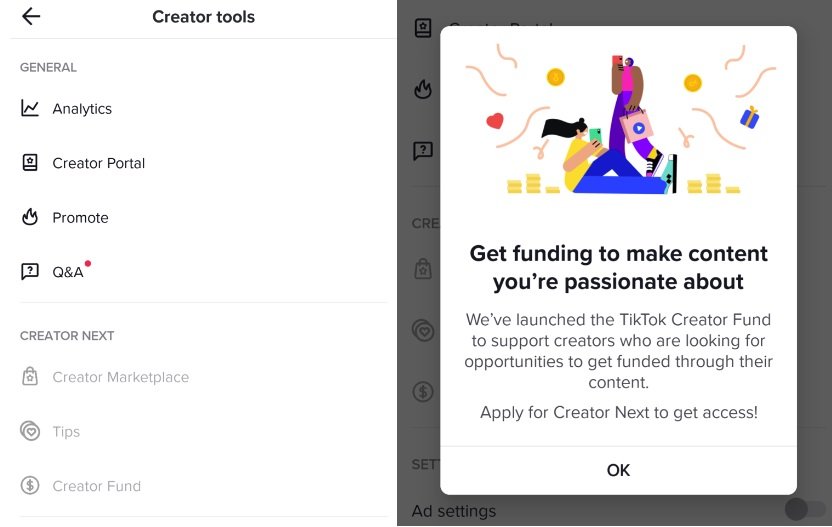Select the Promote menu entry
This screenshot has width=832, height=527.
204,217
